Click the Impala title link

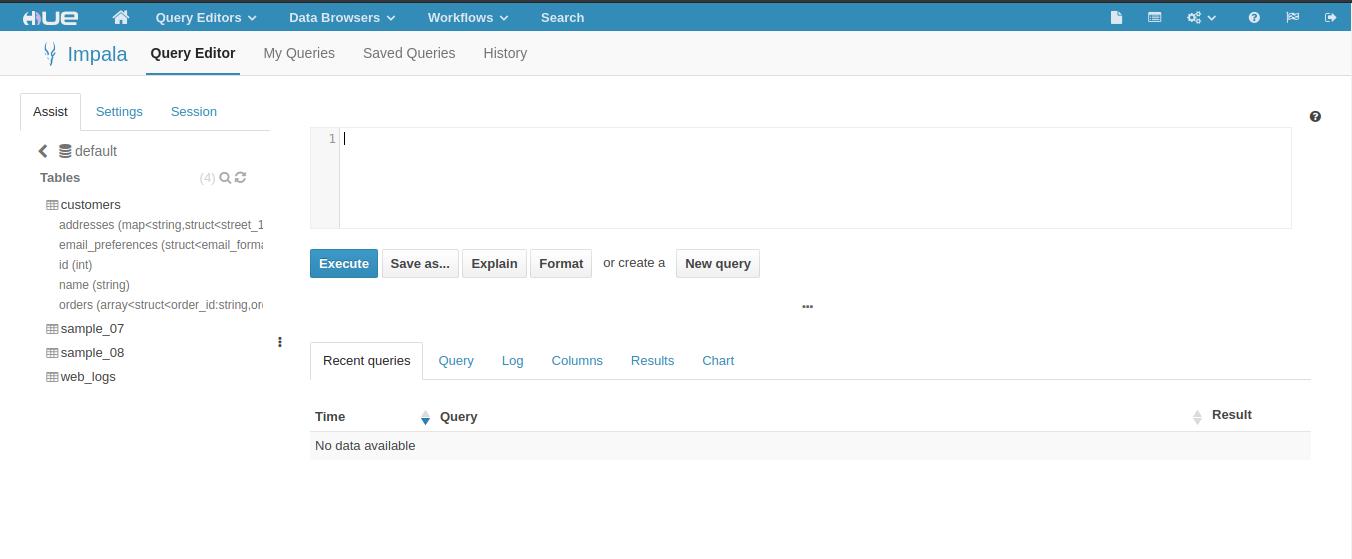(97, 54)
